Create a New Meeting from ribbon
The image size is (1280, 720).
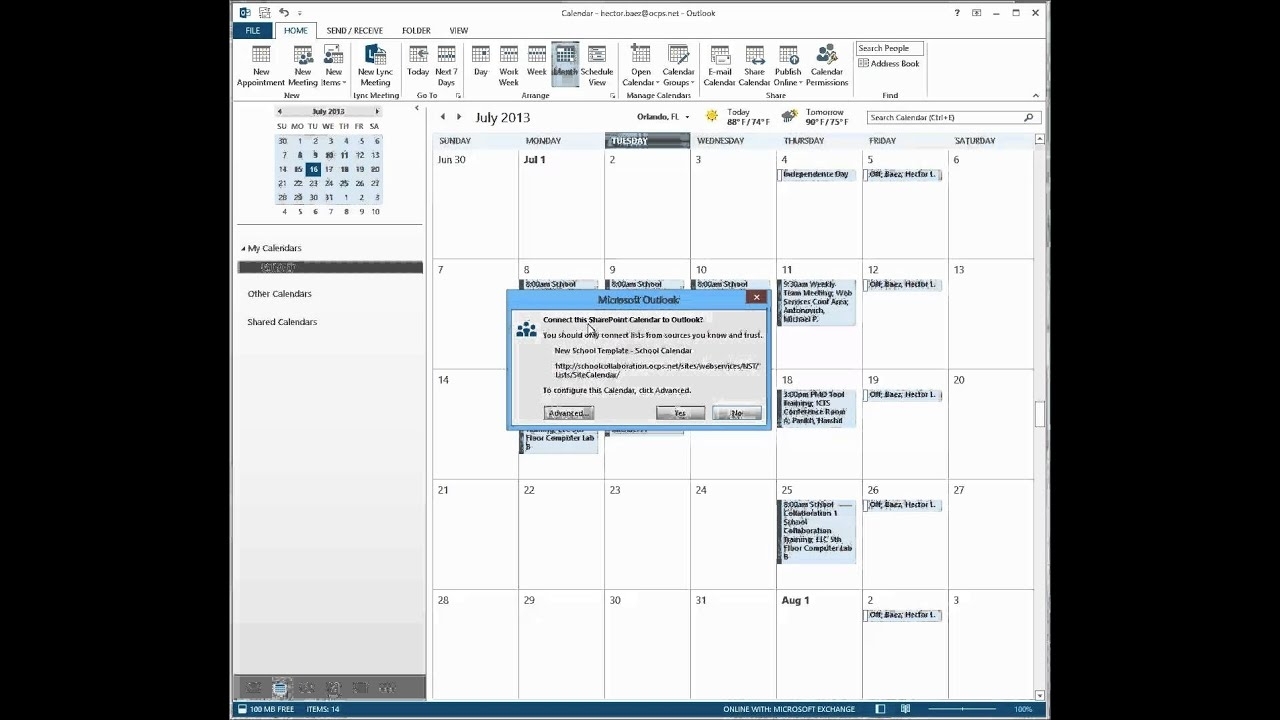pyautogui.click(x=303, y=66)
